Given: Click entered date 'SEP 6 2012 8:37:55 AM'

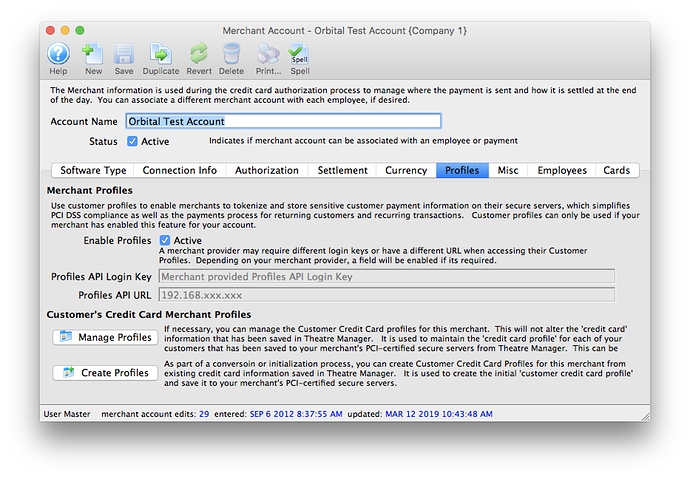Looking at the screenshot, I should point(296,414).
